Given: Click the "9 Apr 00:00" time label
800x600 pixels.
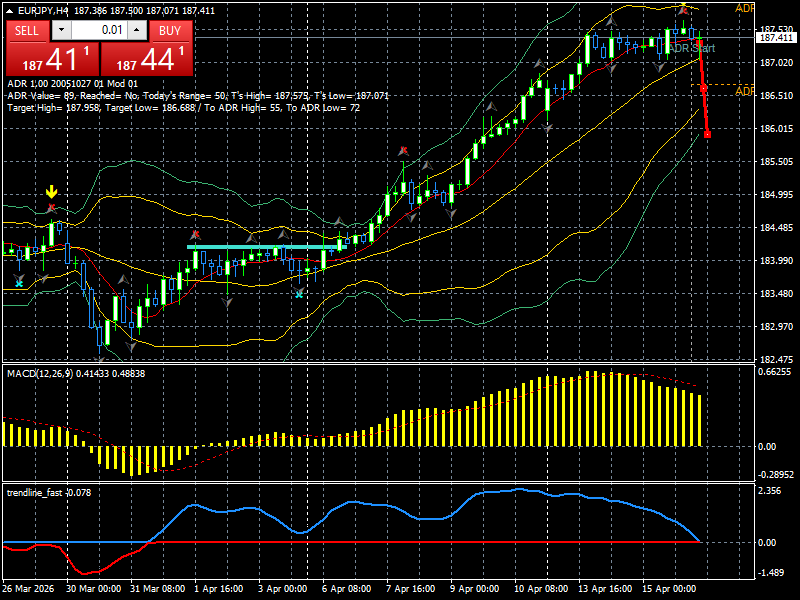Looking at the screenshot, I should (x=474, y=588).
